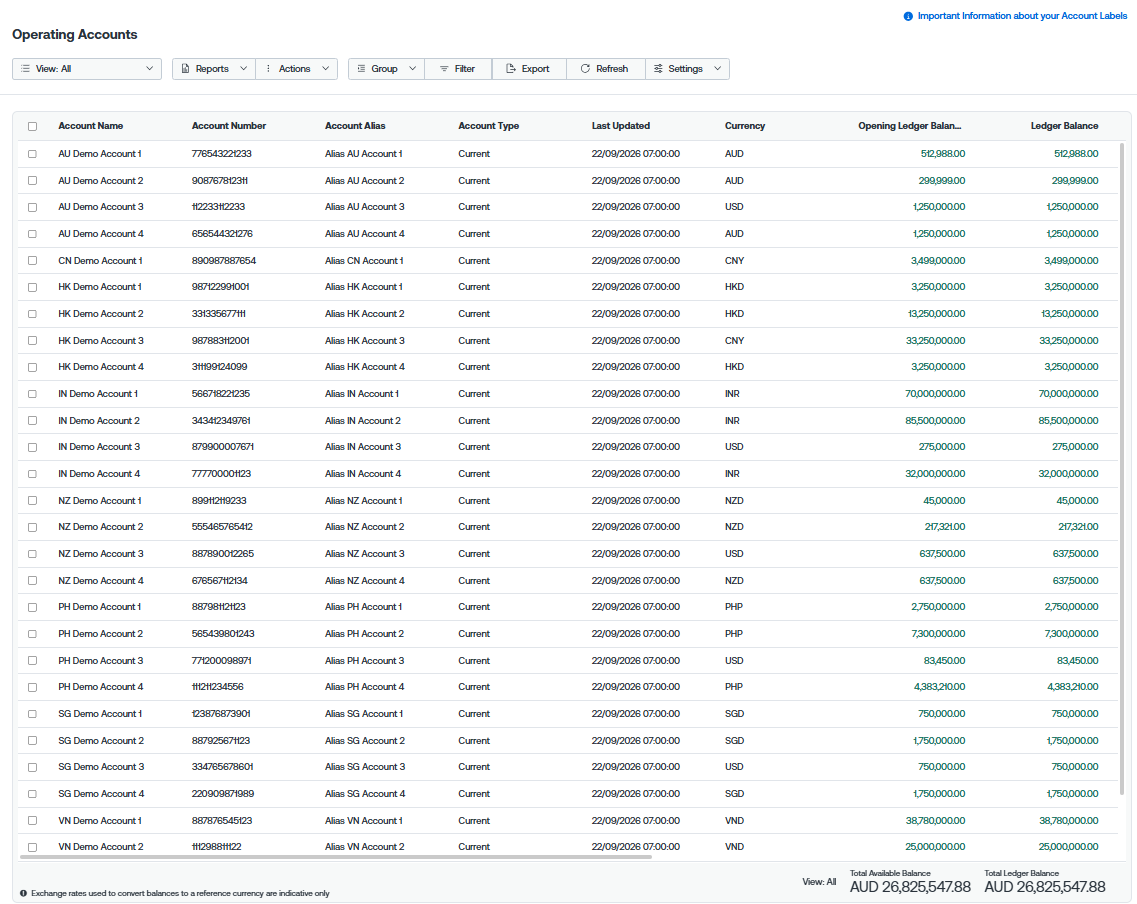Click the Reports document icon
This screenshot has height=904, width=1137.
[x=186, y=69]
